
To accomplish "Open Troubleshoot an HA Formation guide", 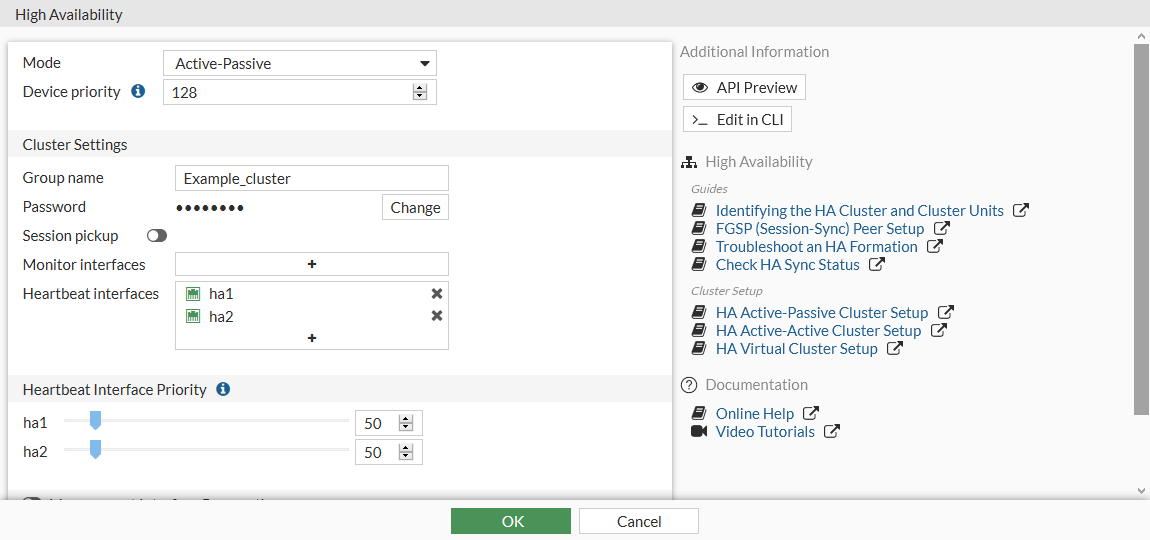I will (816, 247).
